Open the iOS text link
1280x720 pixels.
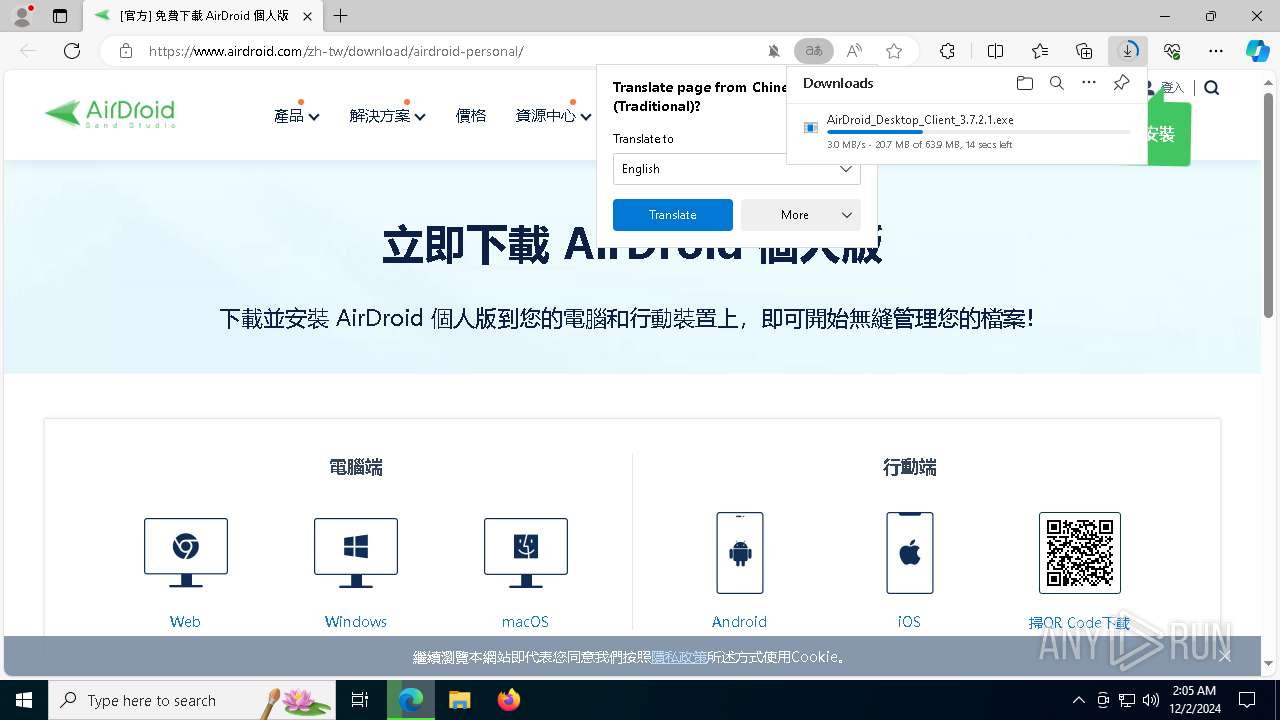(x=909, y=622)
